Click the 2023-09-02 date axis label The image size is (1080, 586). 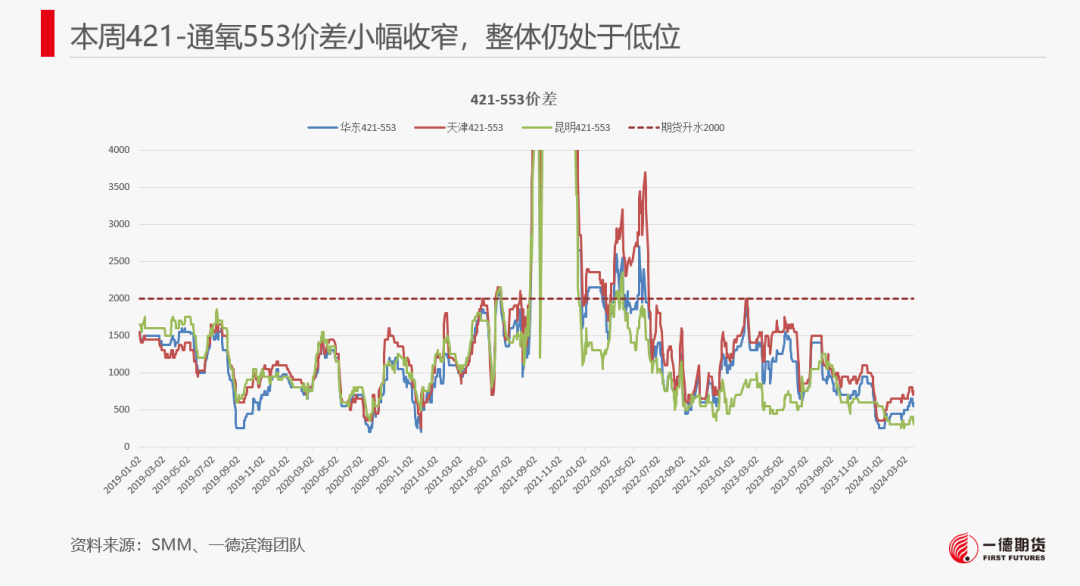click(816, 473)
